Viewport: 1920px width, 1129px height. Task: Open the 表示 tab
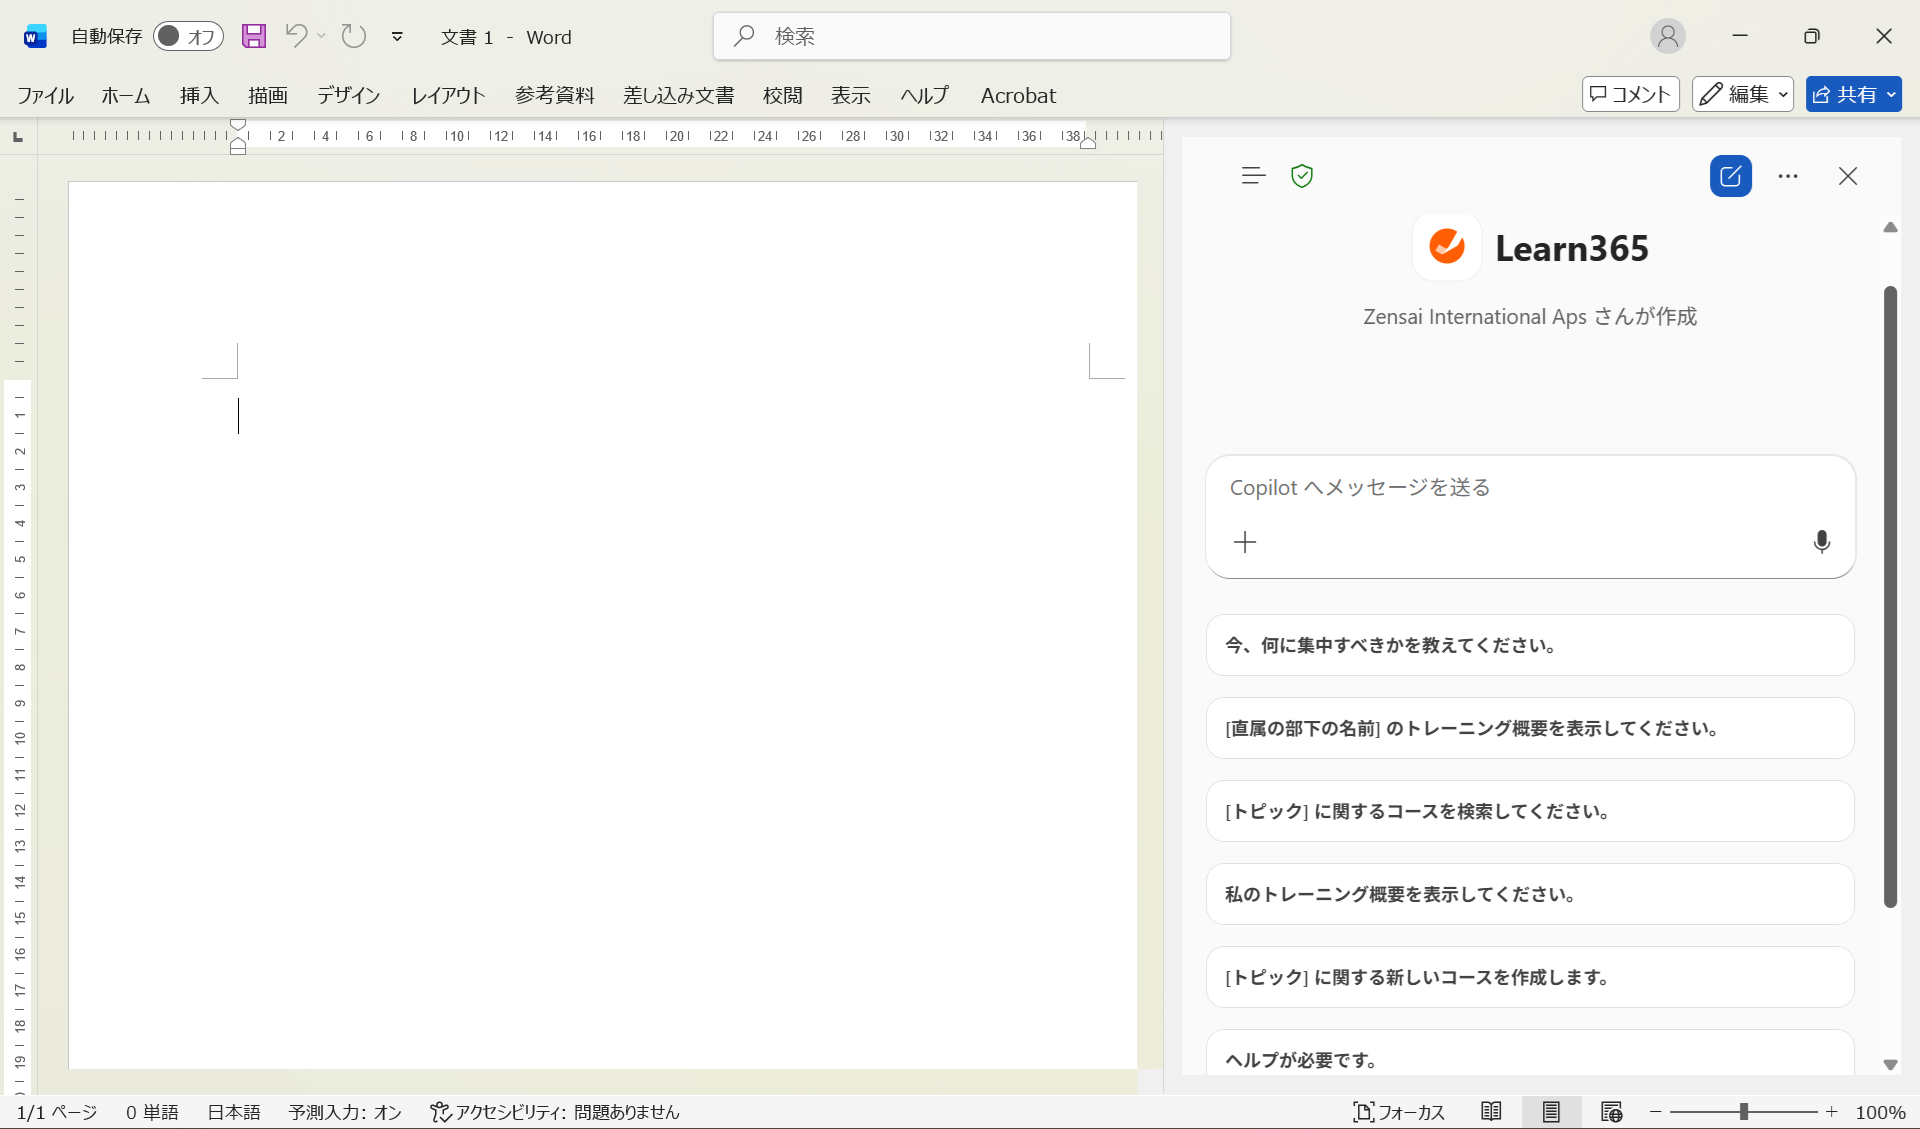(x=851, y=95)
